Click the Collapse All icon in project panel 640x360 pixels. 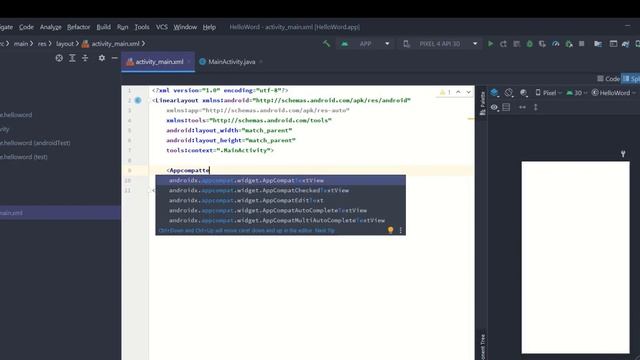click(85, 58)
